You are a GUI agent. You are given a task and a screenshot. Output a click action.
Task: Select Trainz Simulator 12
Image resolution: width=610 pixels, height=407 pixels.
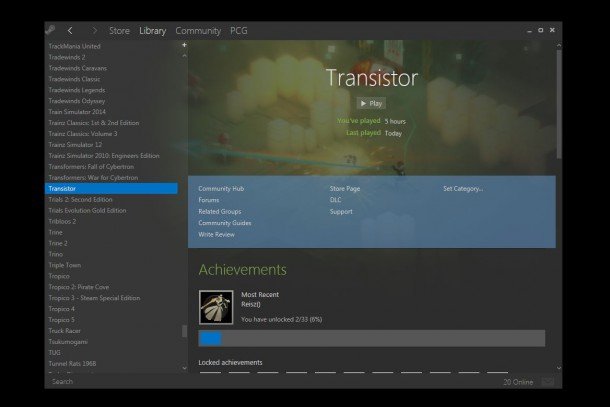click(75, 145)
